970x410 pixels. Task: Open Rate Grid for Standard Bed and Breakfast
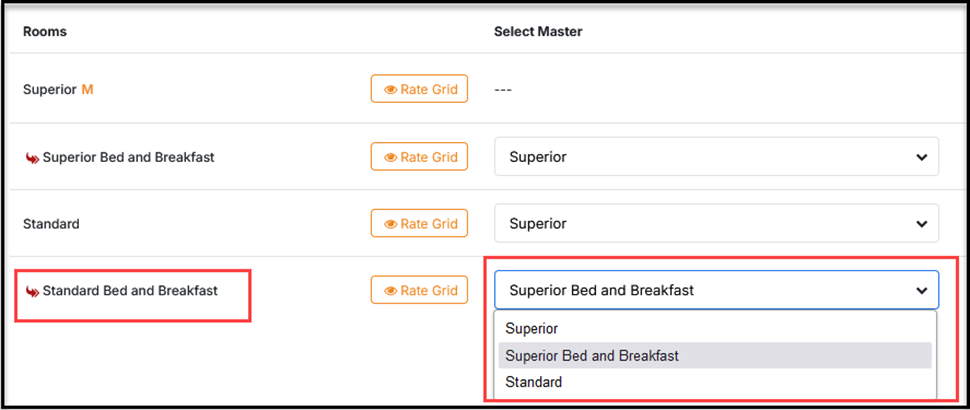click(419, 291)
